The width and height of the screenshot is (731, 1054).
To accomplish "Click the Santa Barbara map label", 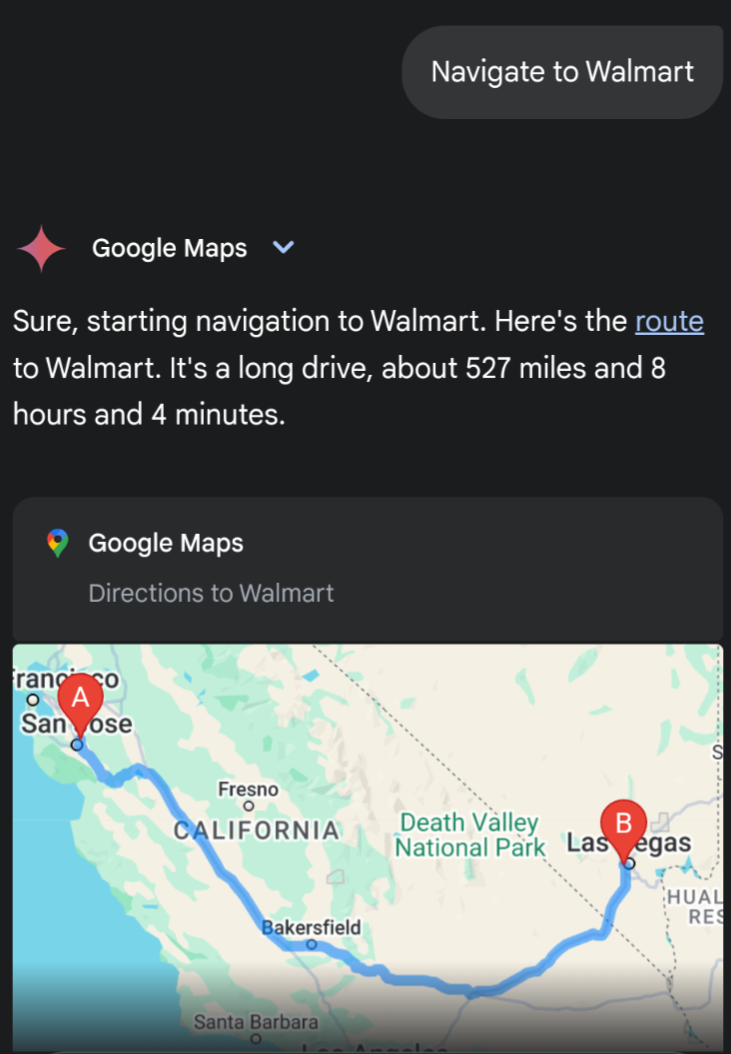I will (x=256, y=1022).
